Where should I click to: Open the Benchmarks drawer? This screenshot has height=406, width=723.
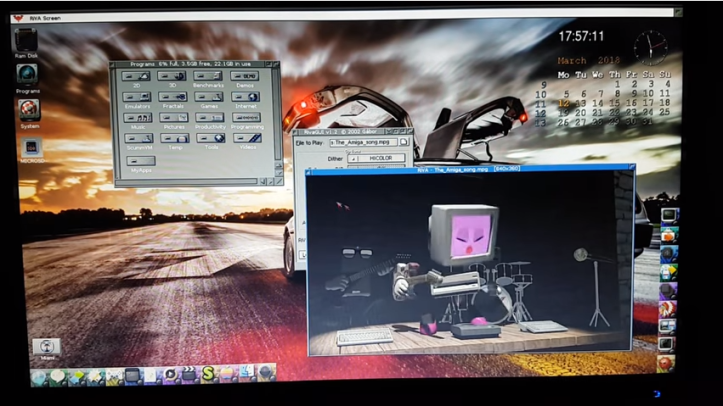[209, 76]
